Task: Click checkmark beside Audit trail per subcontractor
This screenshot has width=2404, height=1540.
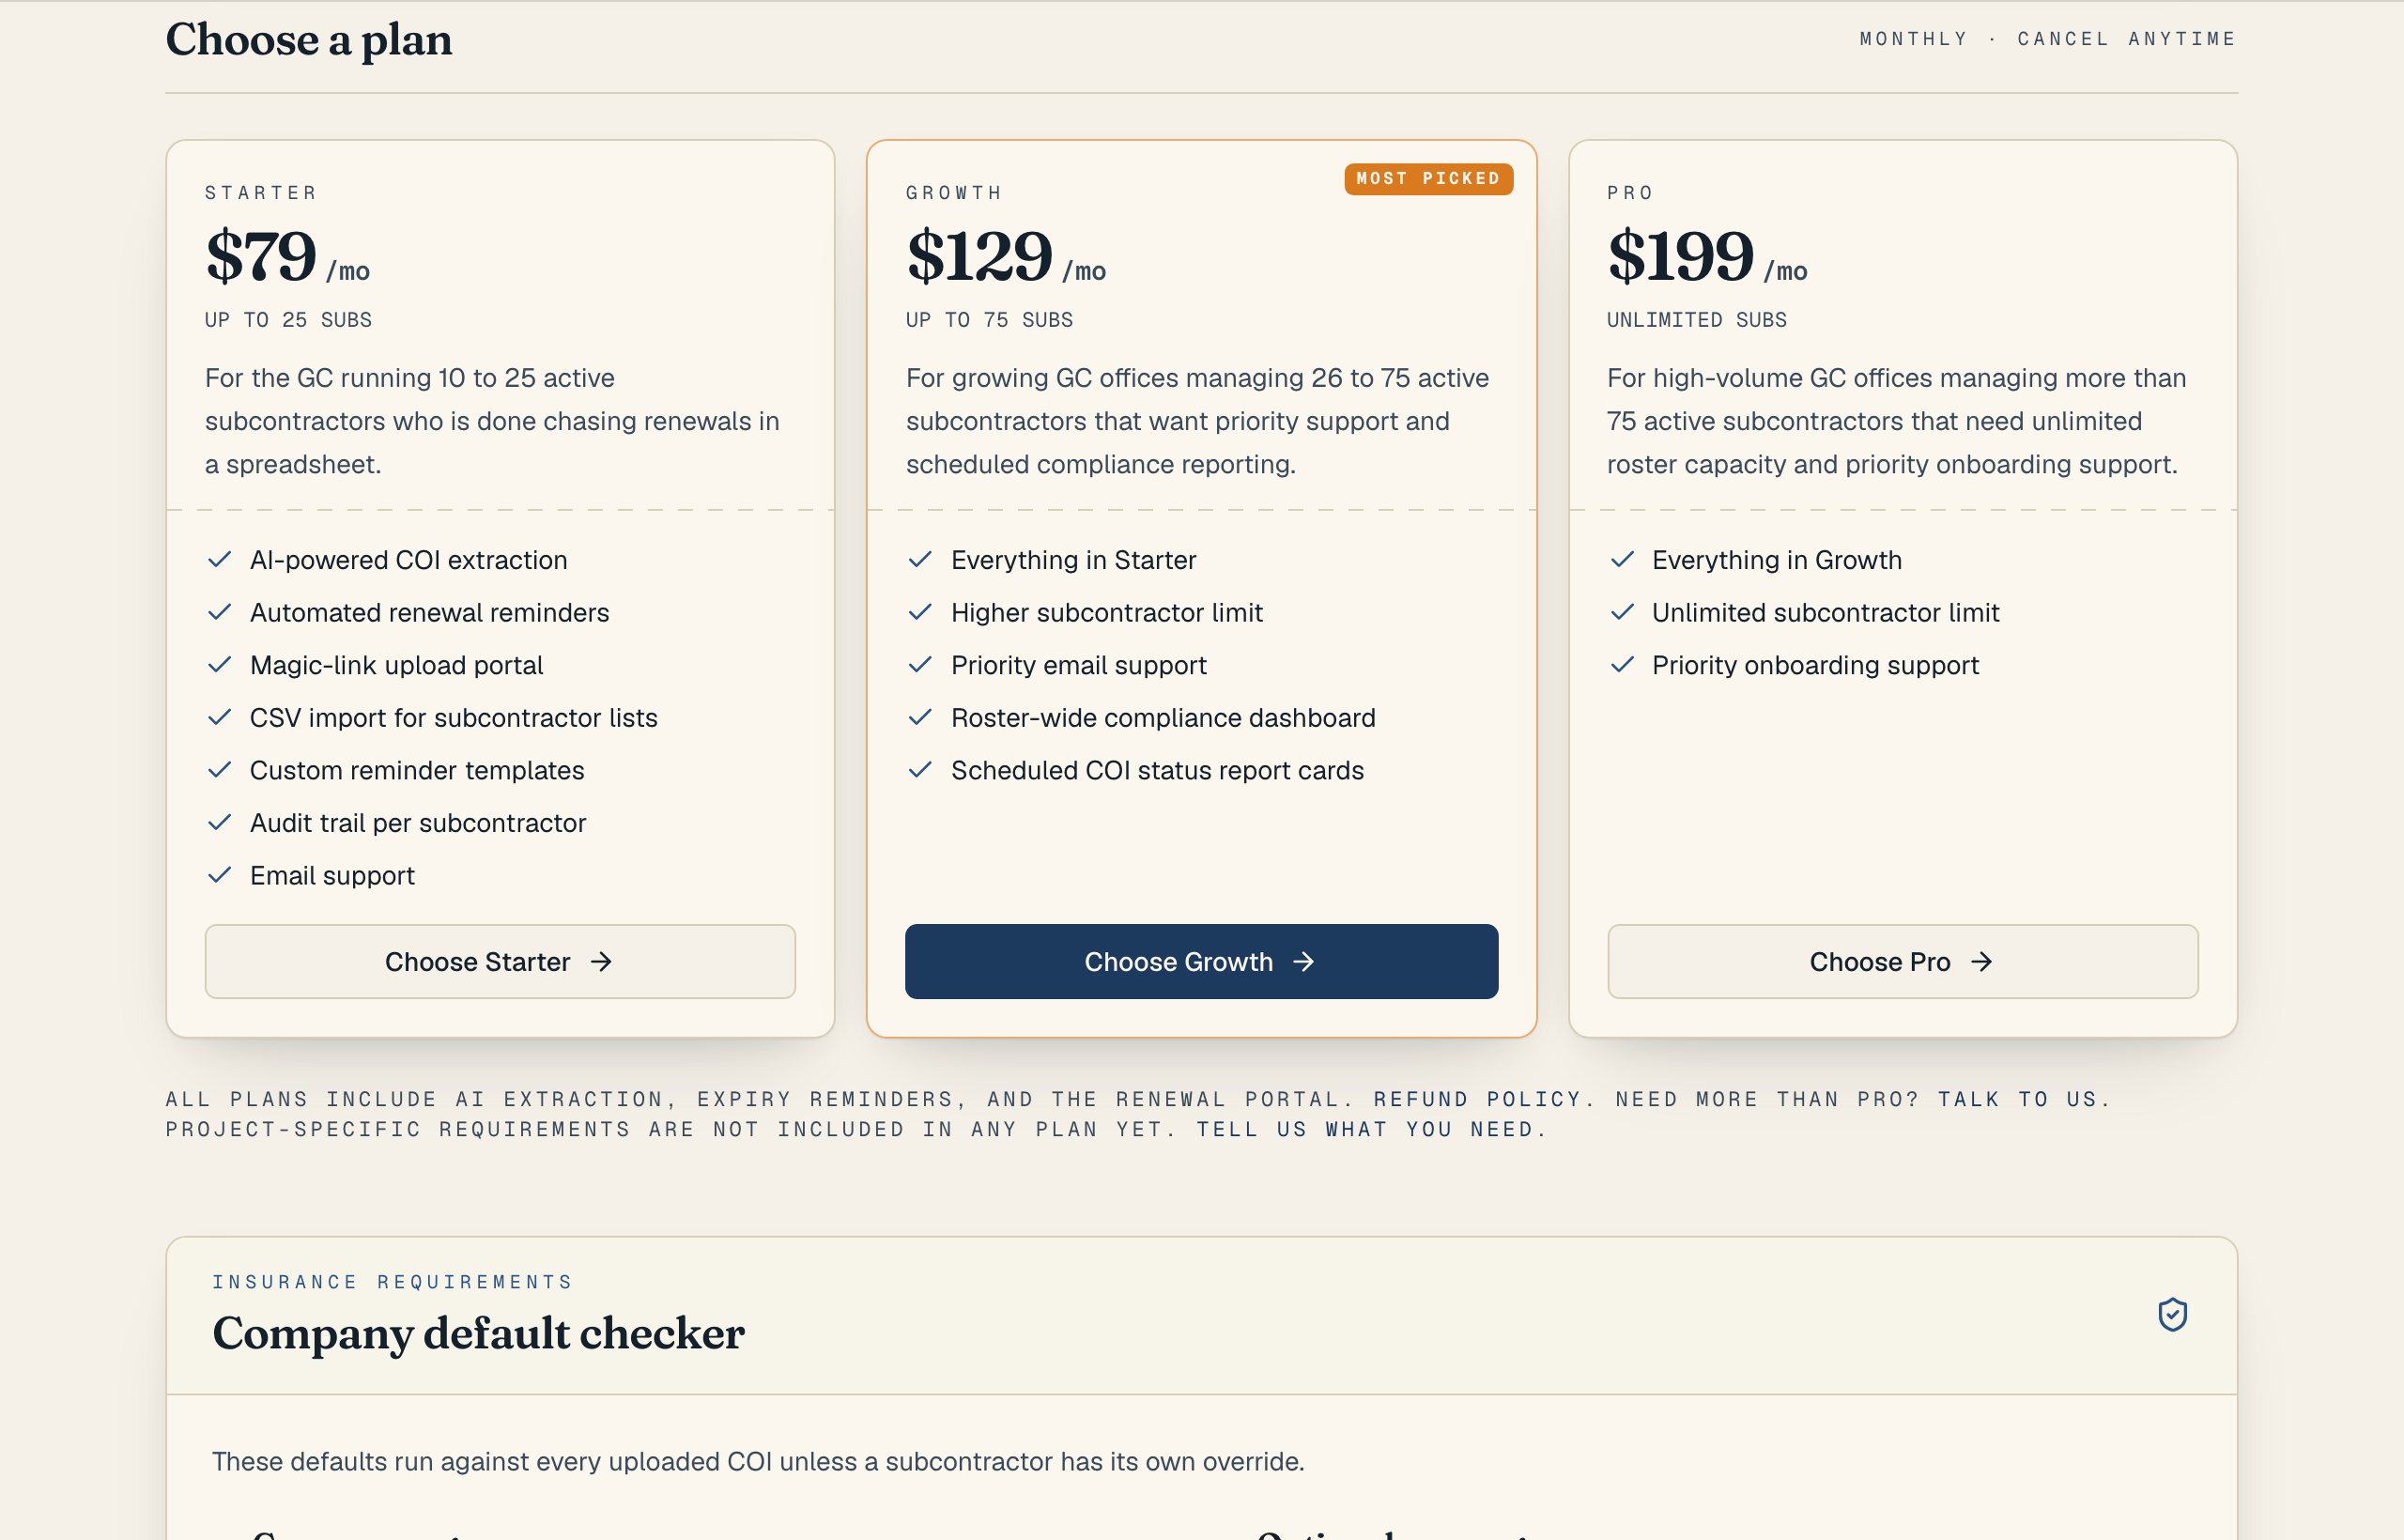Action: point(219,823)
